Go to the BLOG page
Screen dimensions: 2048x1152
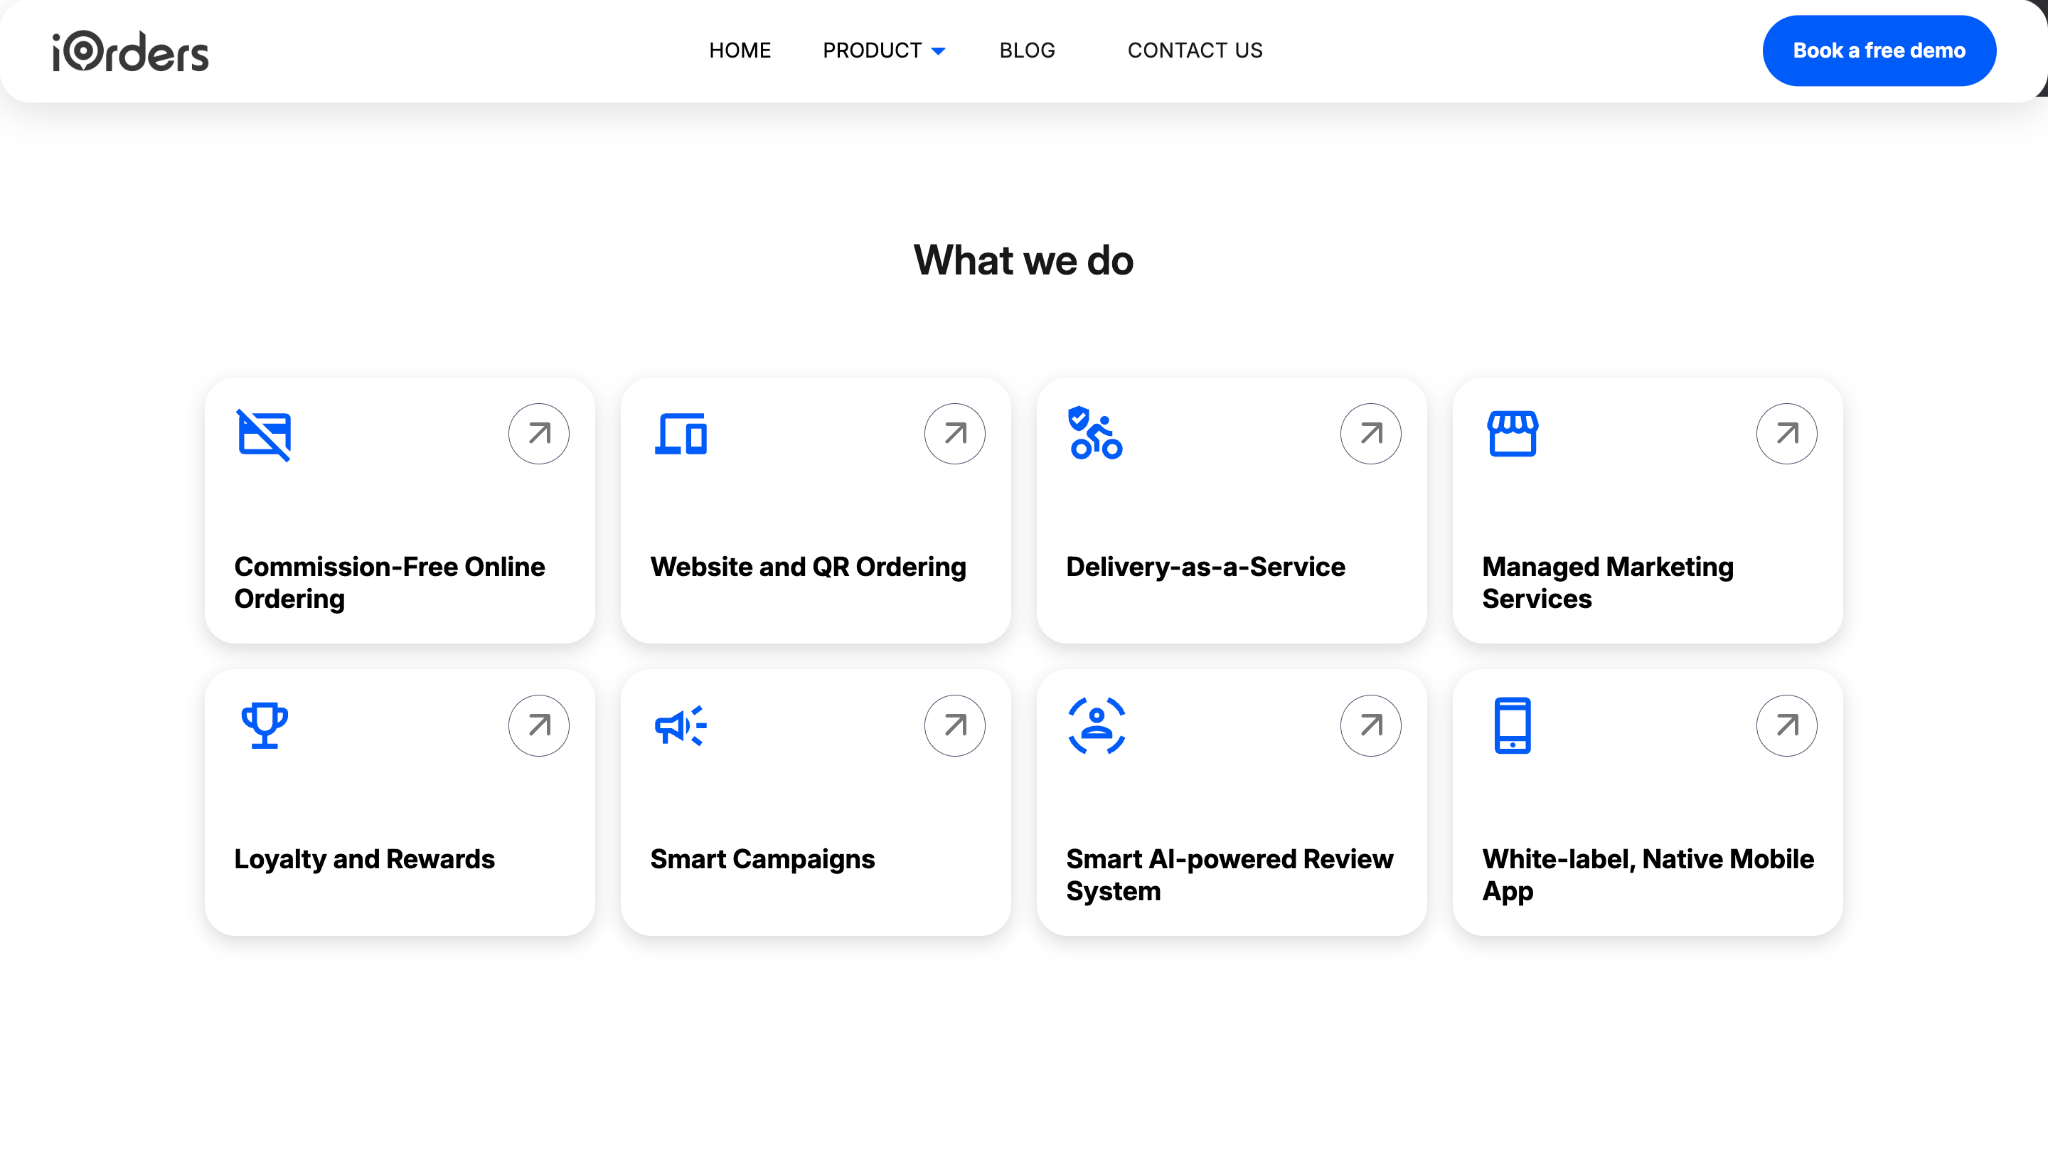1027,51
